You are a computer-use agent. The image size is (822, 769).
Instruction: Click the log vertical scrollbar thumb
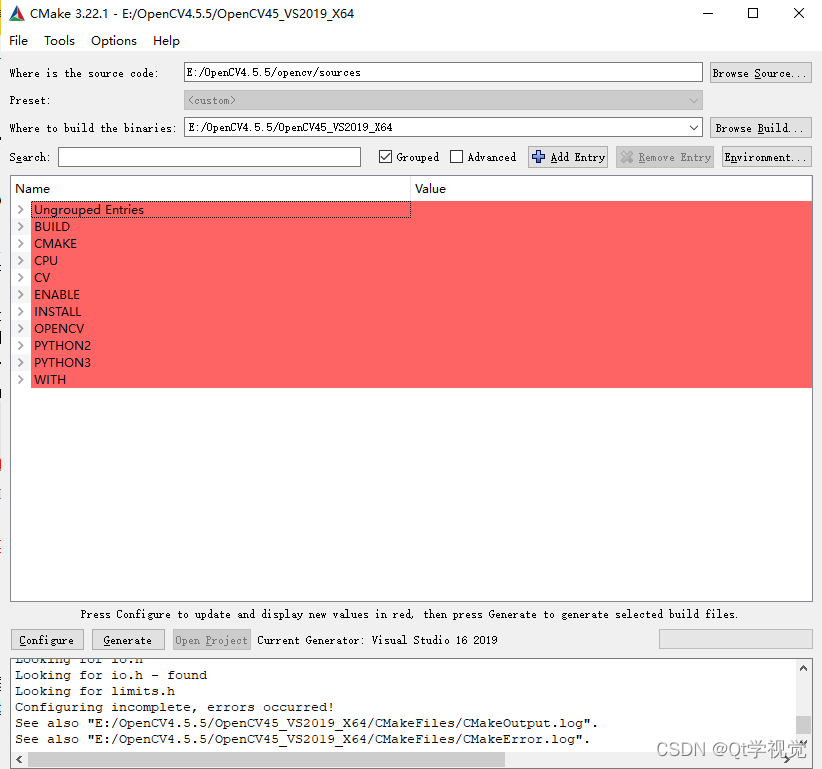[x=803, y=724]
